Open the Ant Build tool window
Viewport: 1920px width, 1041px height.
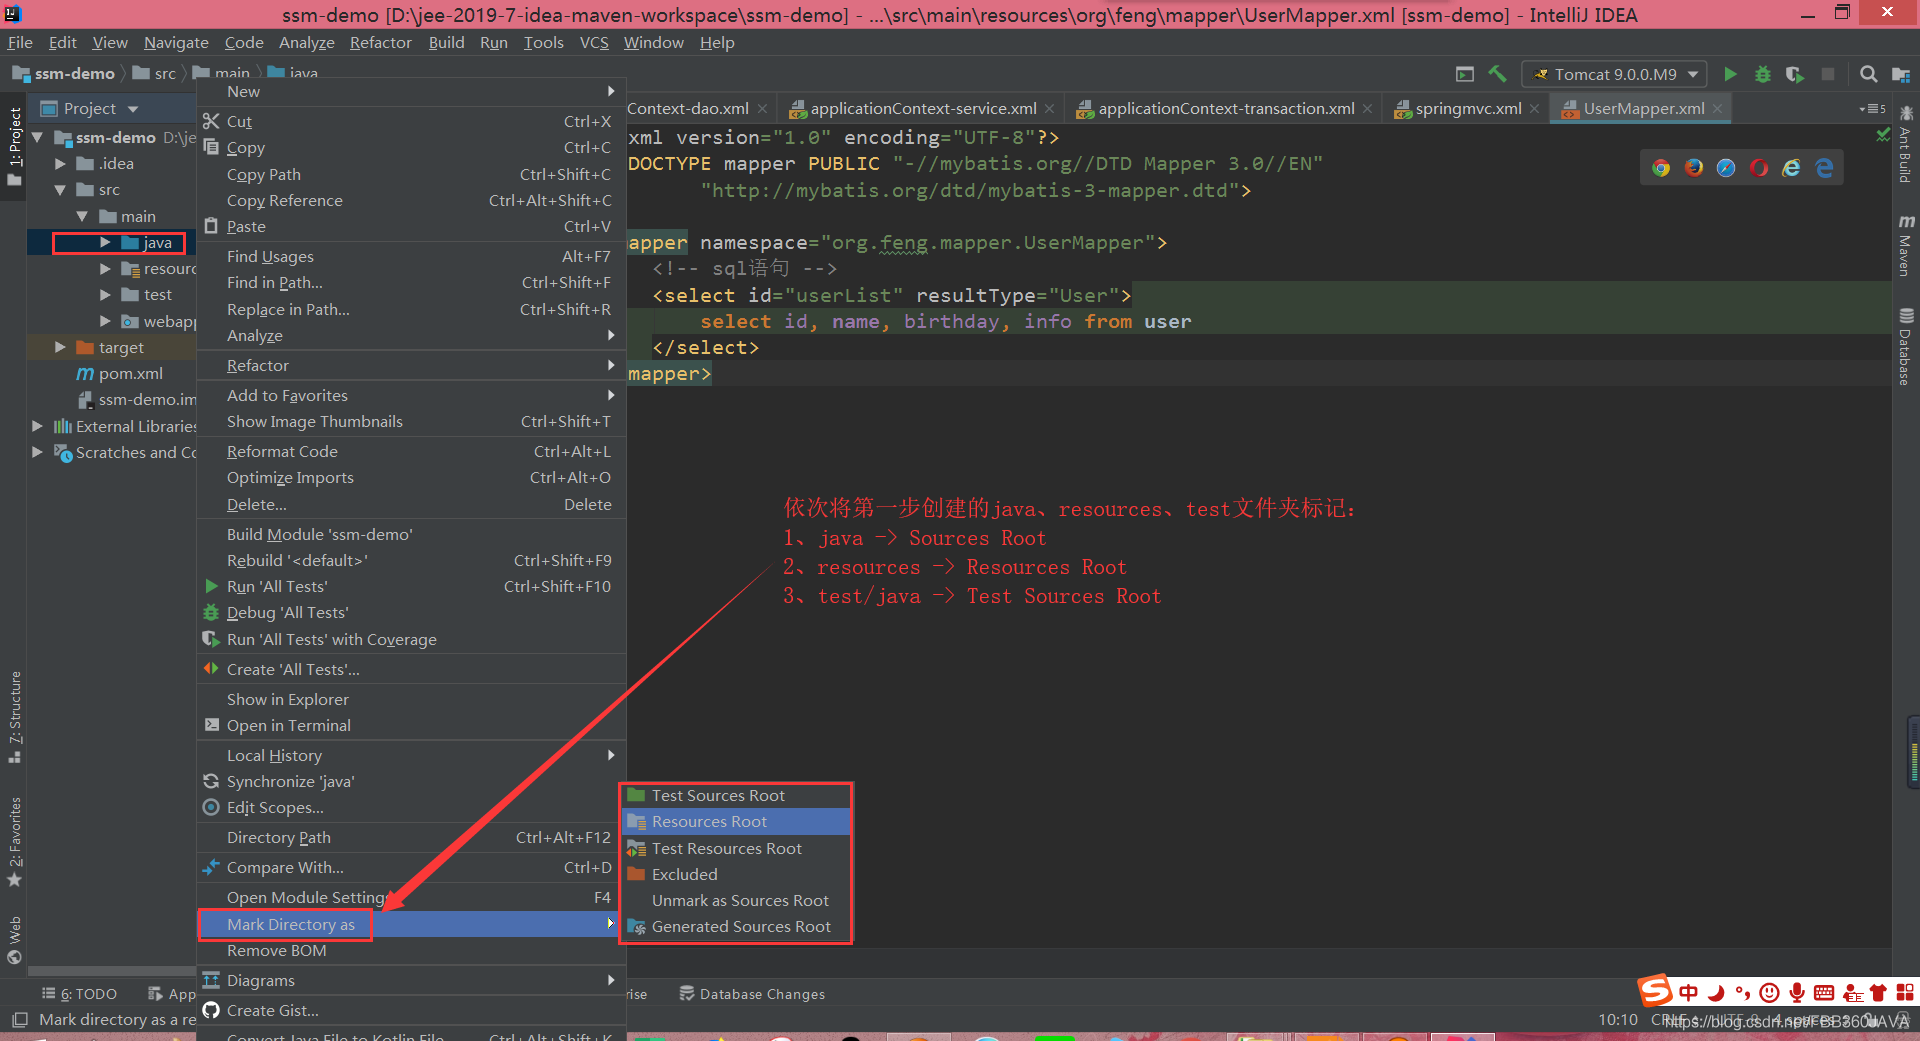pyautogui.click(x=1906, y=144)
